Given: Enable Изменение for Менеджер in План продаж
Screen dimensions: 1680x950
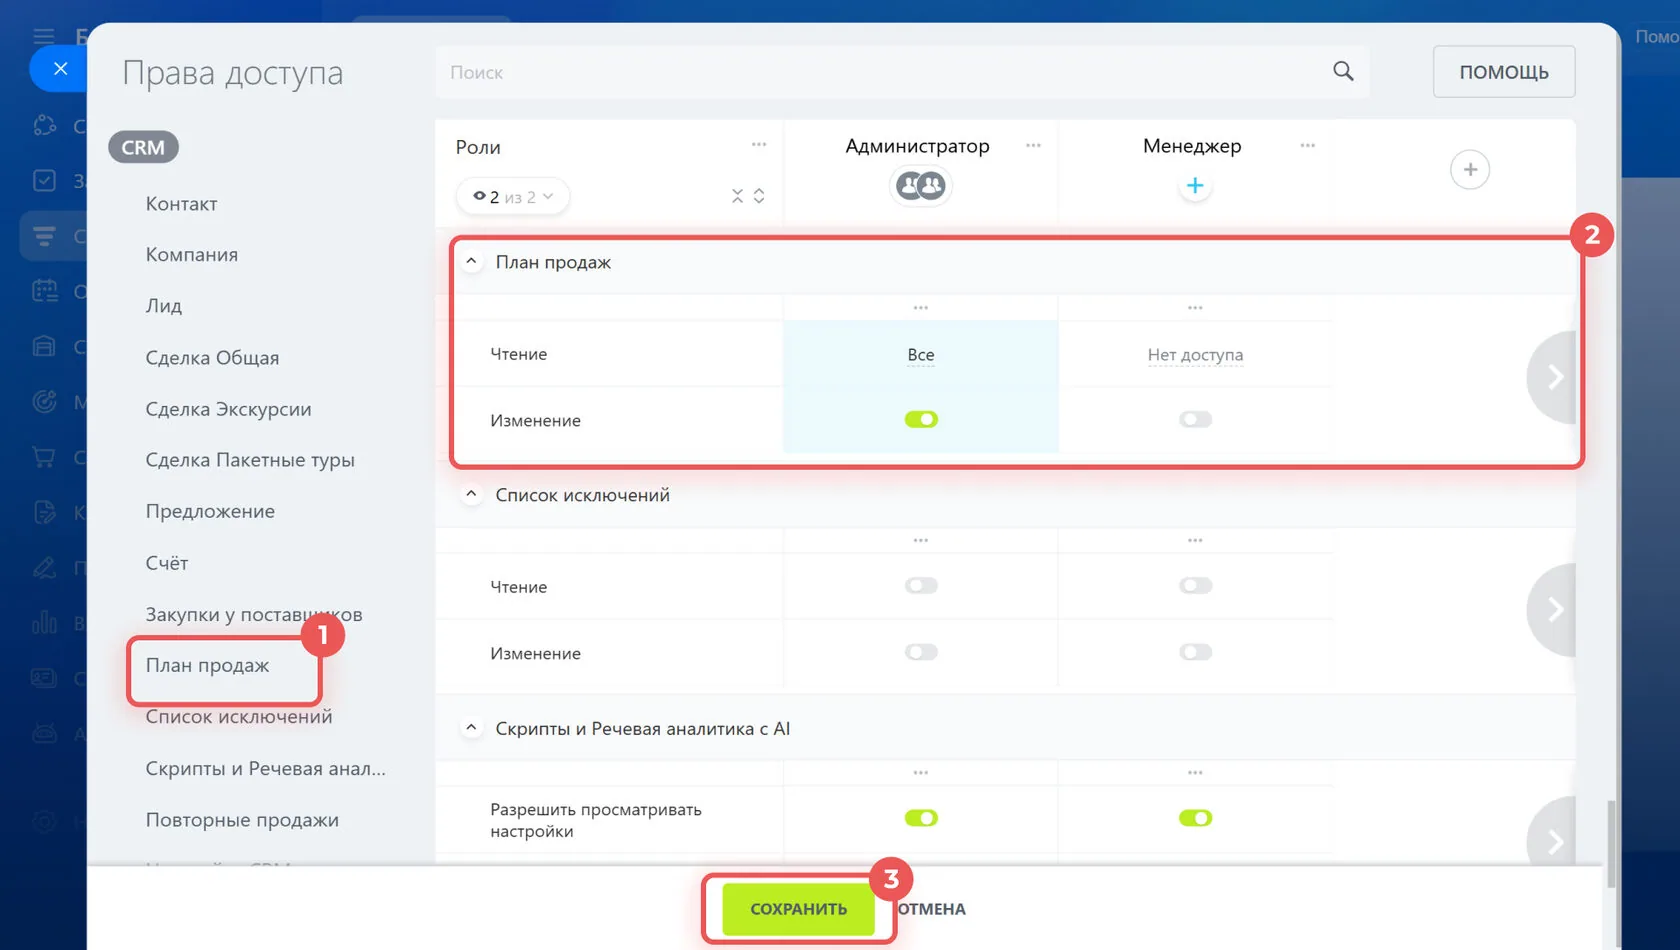Looking at the screenshot, I should coord(1195,419).
